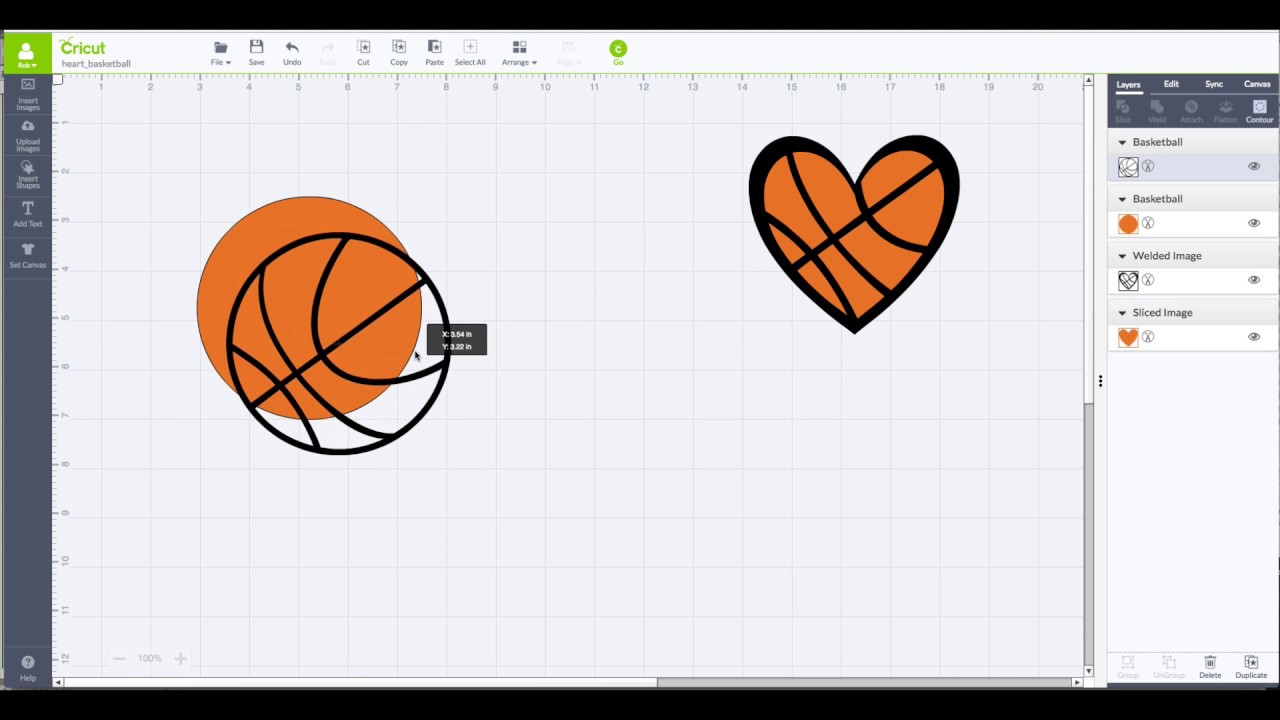Open the Insert Images tool

point(27,93)
